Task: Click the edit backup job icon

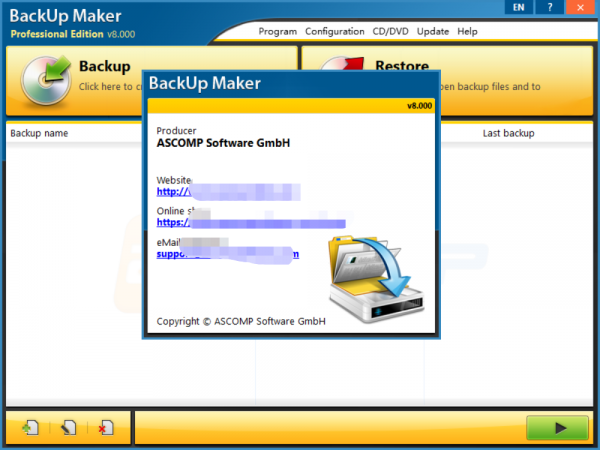Action: pyautogui.click(x=68, y=428)
